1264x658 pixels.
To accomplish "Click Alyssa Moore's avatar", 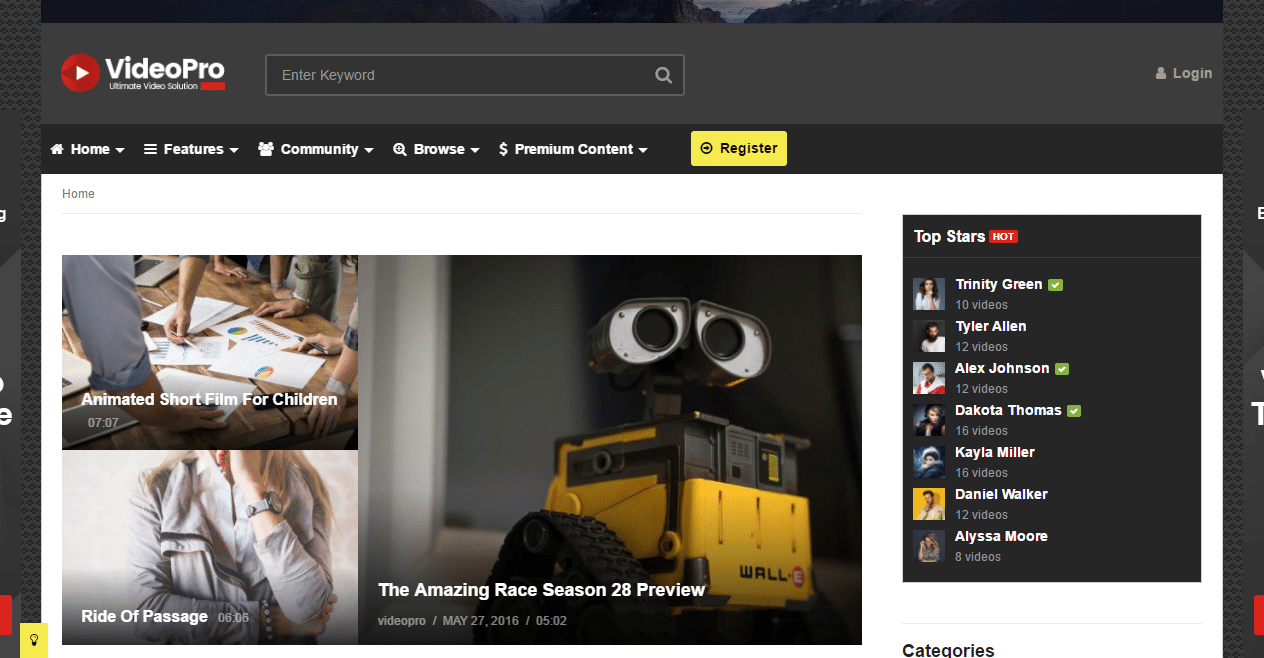I will coord(929,546).
